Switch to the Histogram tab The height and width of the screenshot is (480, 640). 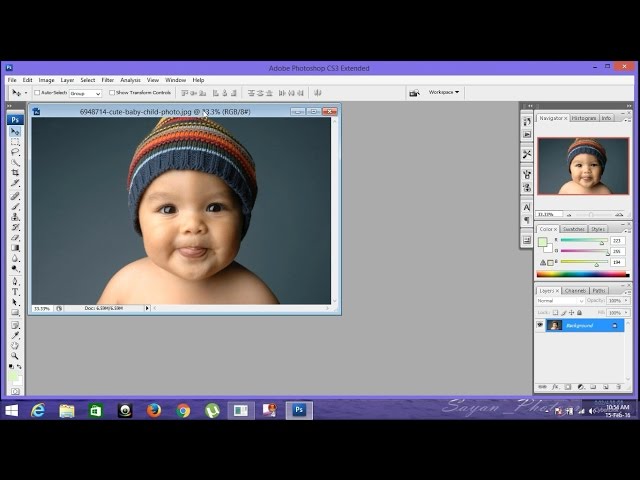coord(584,118)
